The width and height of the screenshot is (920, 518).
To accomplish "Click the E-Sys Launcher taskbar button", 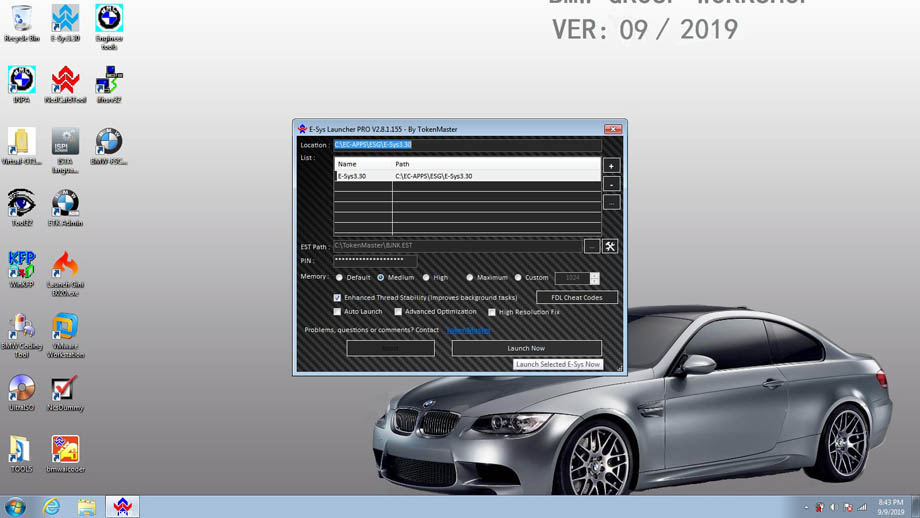I will [122, 507].
